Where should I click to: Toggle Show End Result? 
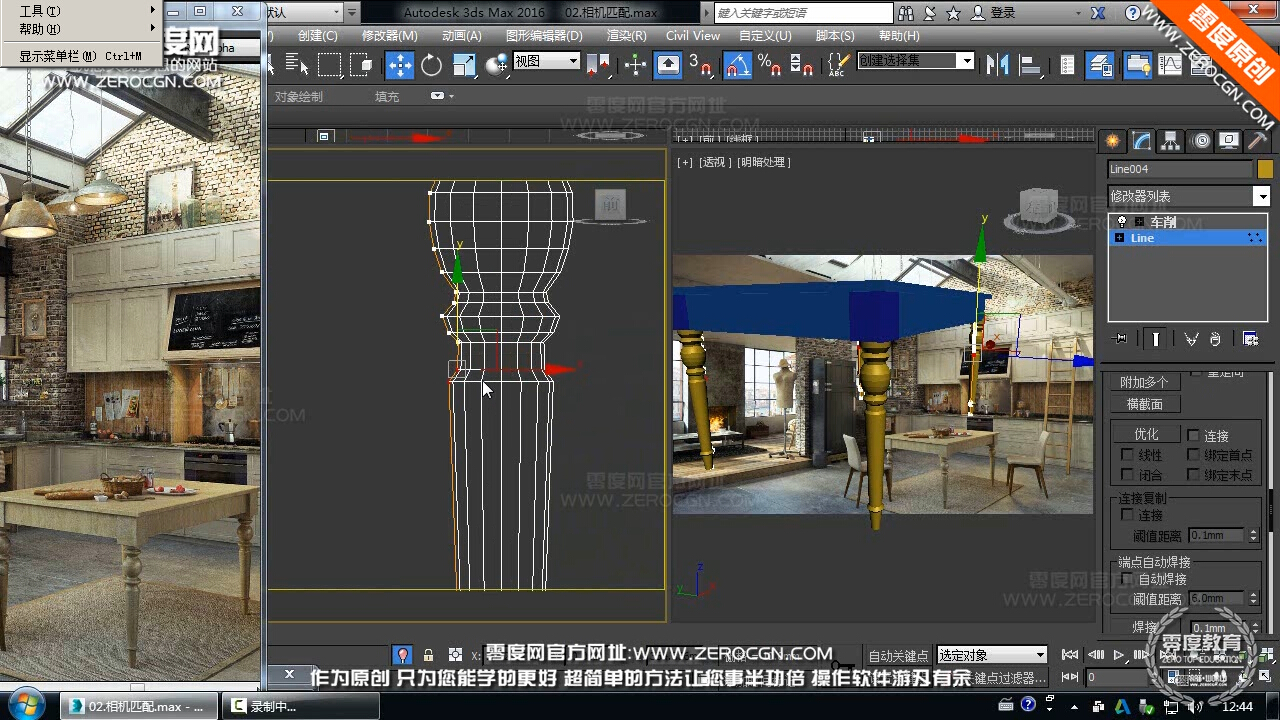coord(1156,339)
